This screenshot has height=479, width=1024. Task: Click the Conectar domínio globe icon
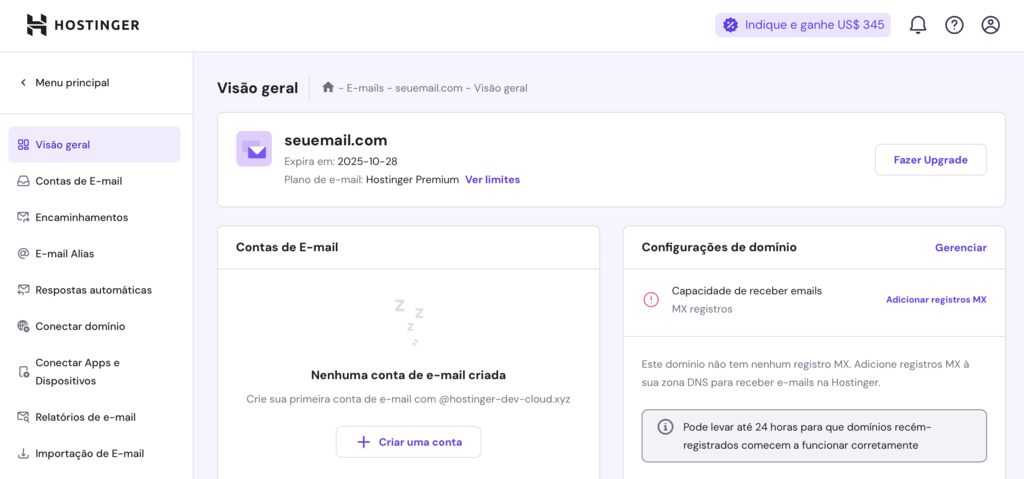(x=23, y=326)
